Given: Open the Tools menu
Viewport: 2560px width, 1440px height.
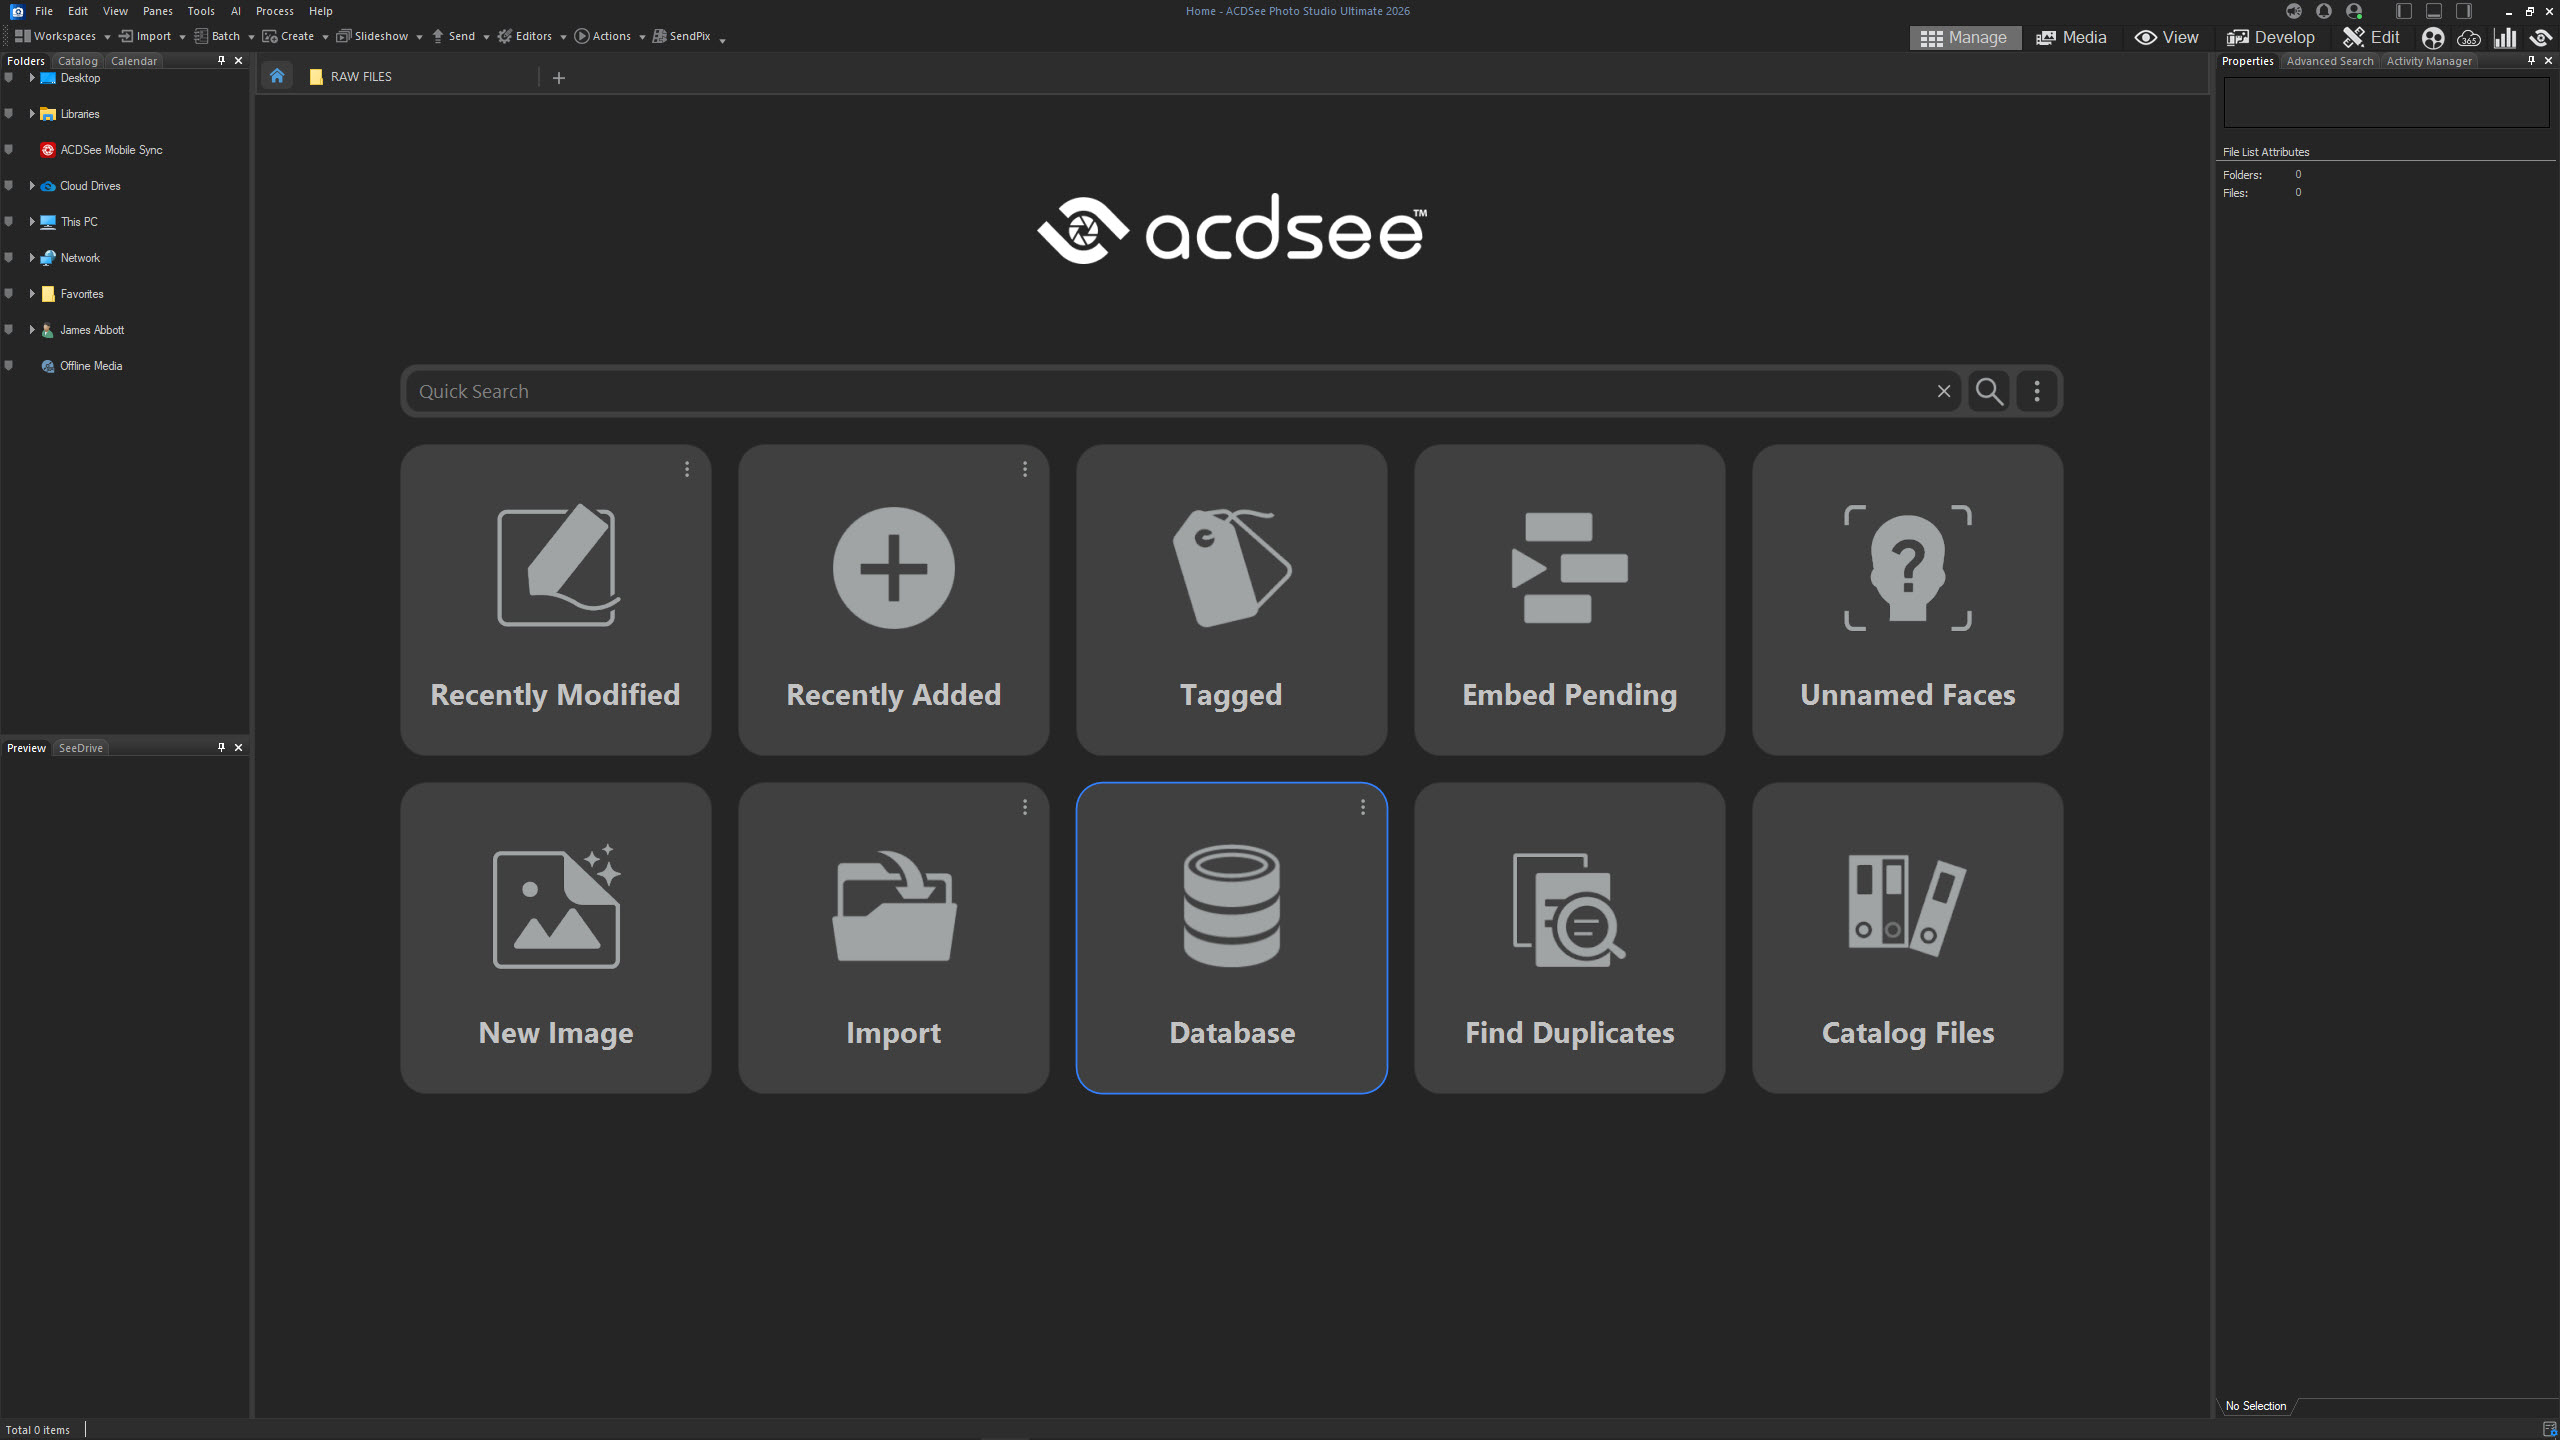Looking at the screenshot, I should click(200, 11).
